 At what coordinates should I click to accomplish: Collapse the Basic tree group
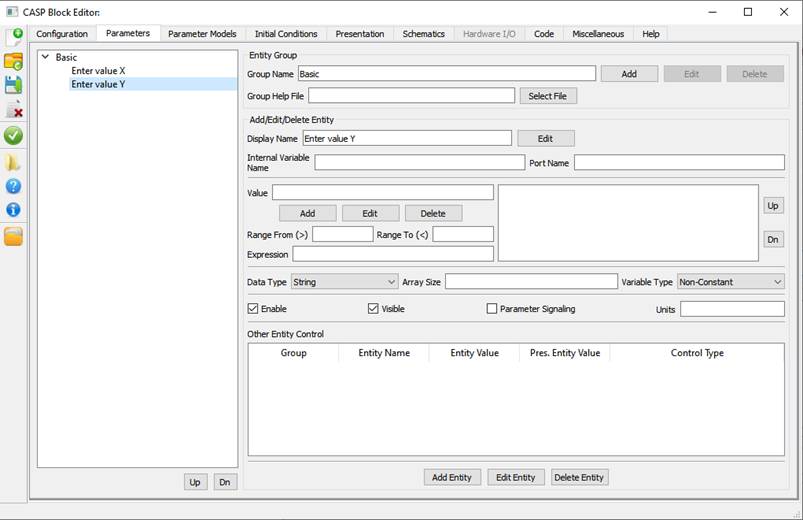(x=46, y=57)
